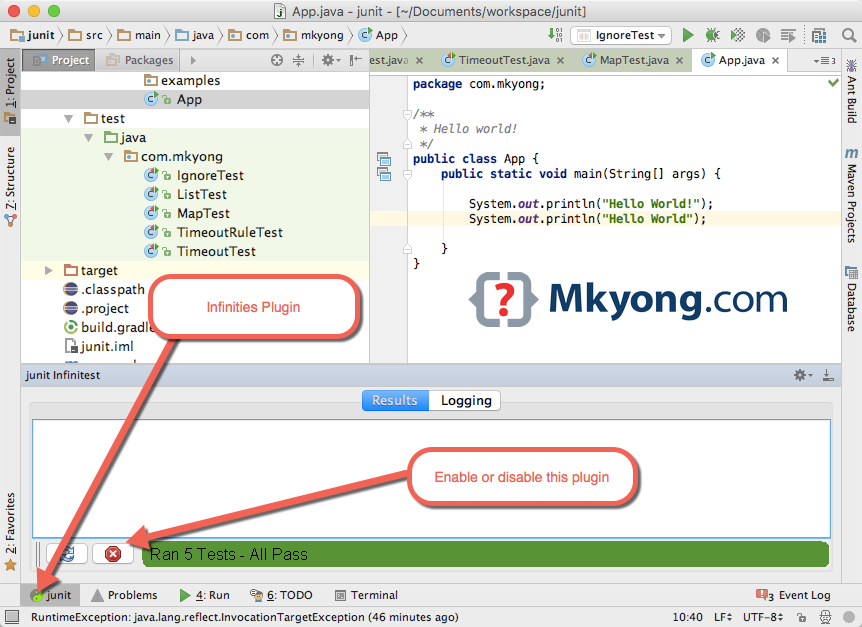Screen dimensions: 862x627
Task: Run IgnoreTest with coverage
Action: [x=738, y=35]
